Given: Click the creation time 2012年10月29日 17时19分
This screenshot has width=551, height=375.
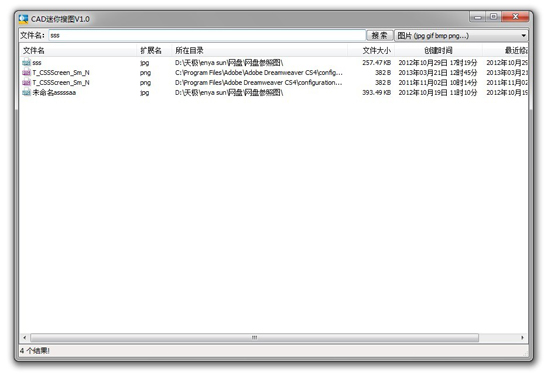Looking at the screenshot, I should (438, 63).
